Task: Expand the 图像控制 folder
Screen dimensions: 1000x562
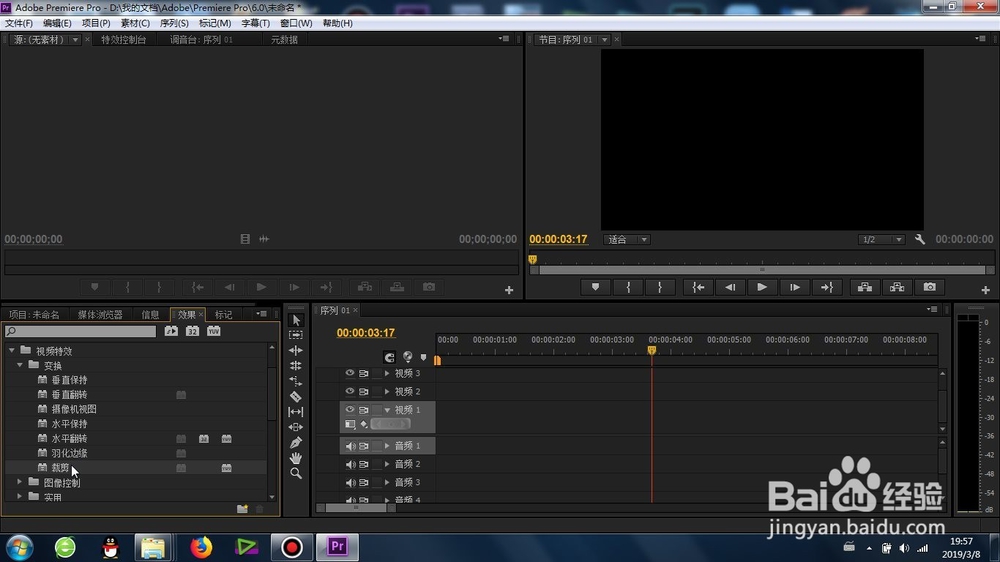Action: tap(19, 482)
